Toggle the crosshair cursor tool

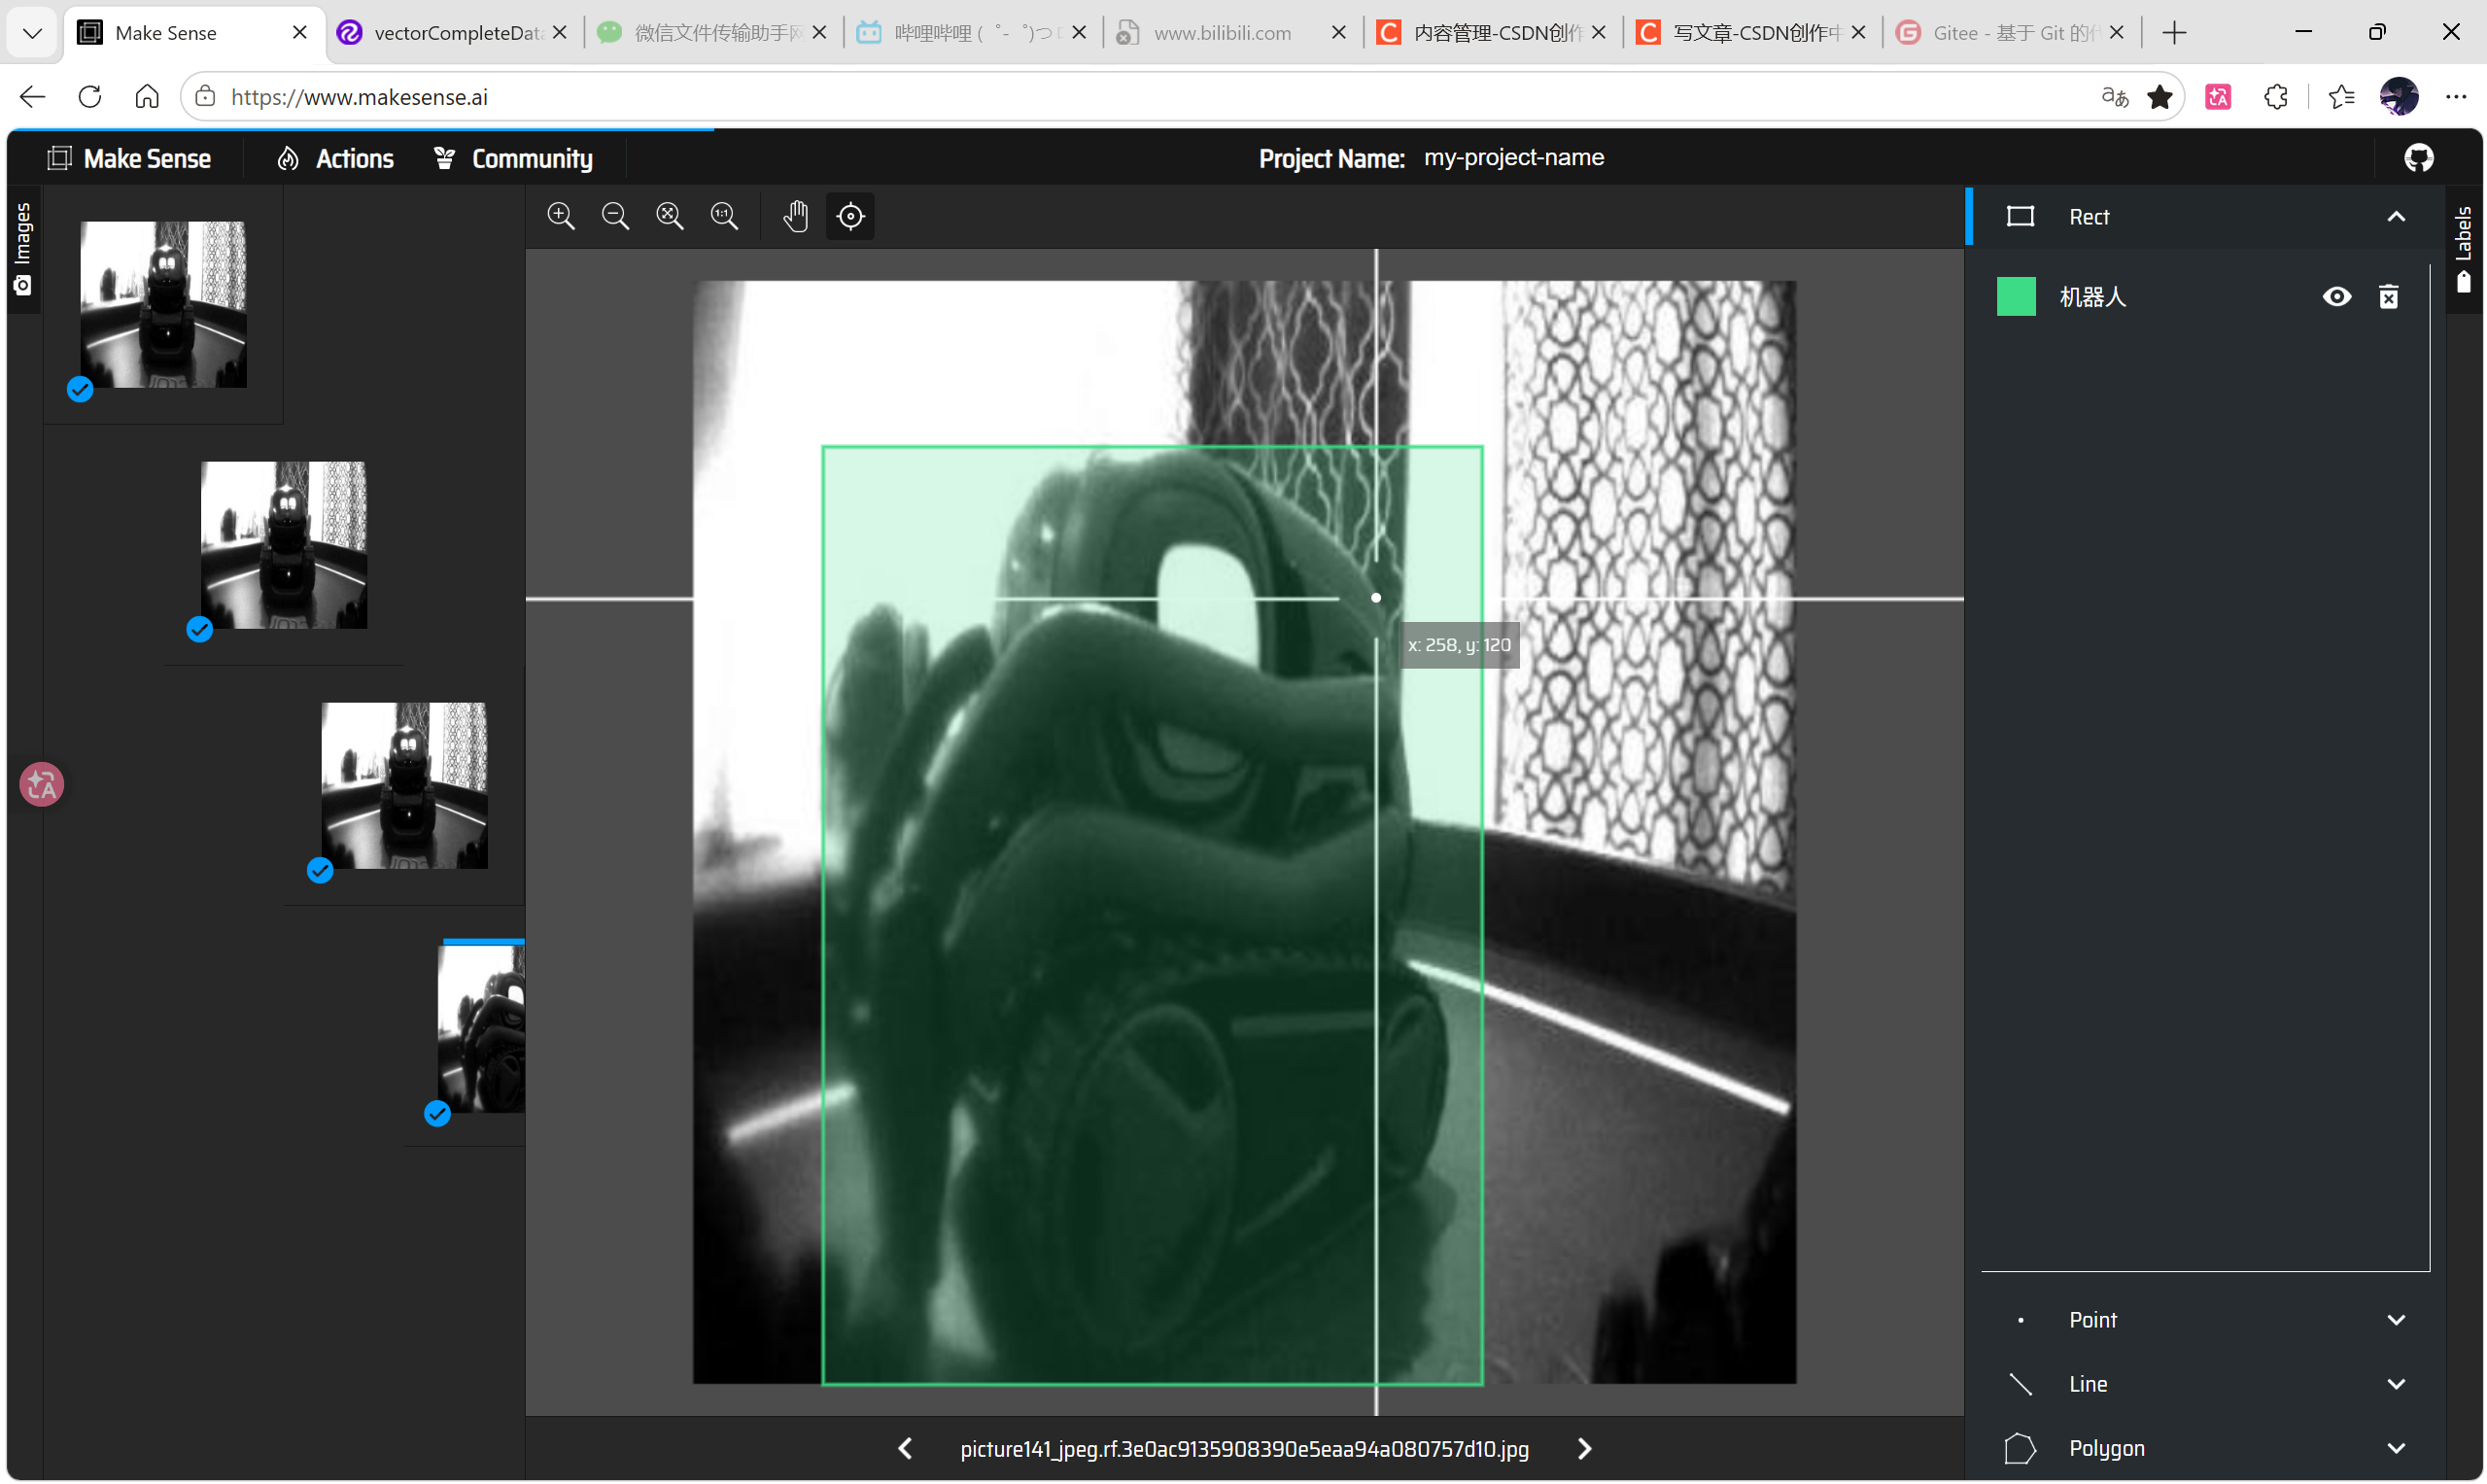coord(850,216)
